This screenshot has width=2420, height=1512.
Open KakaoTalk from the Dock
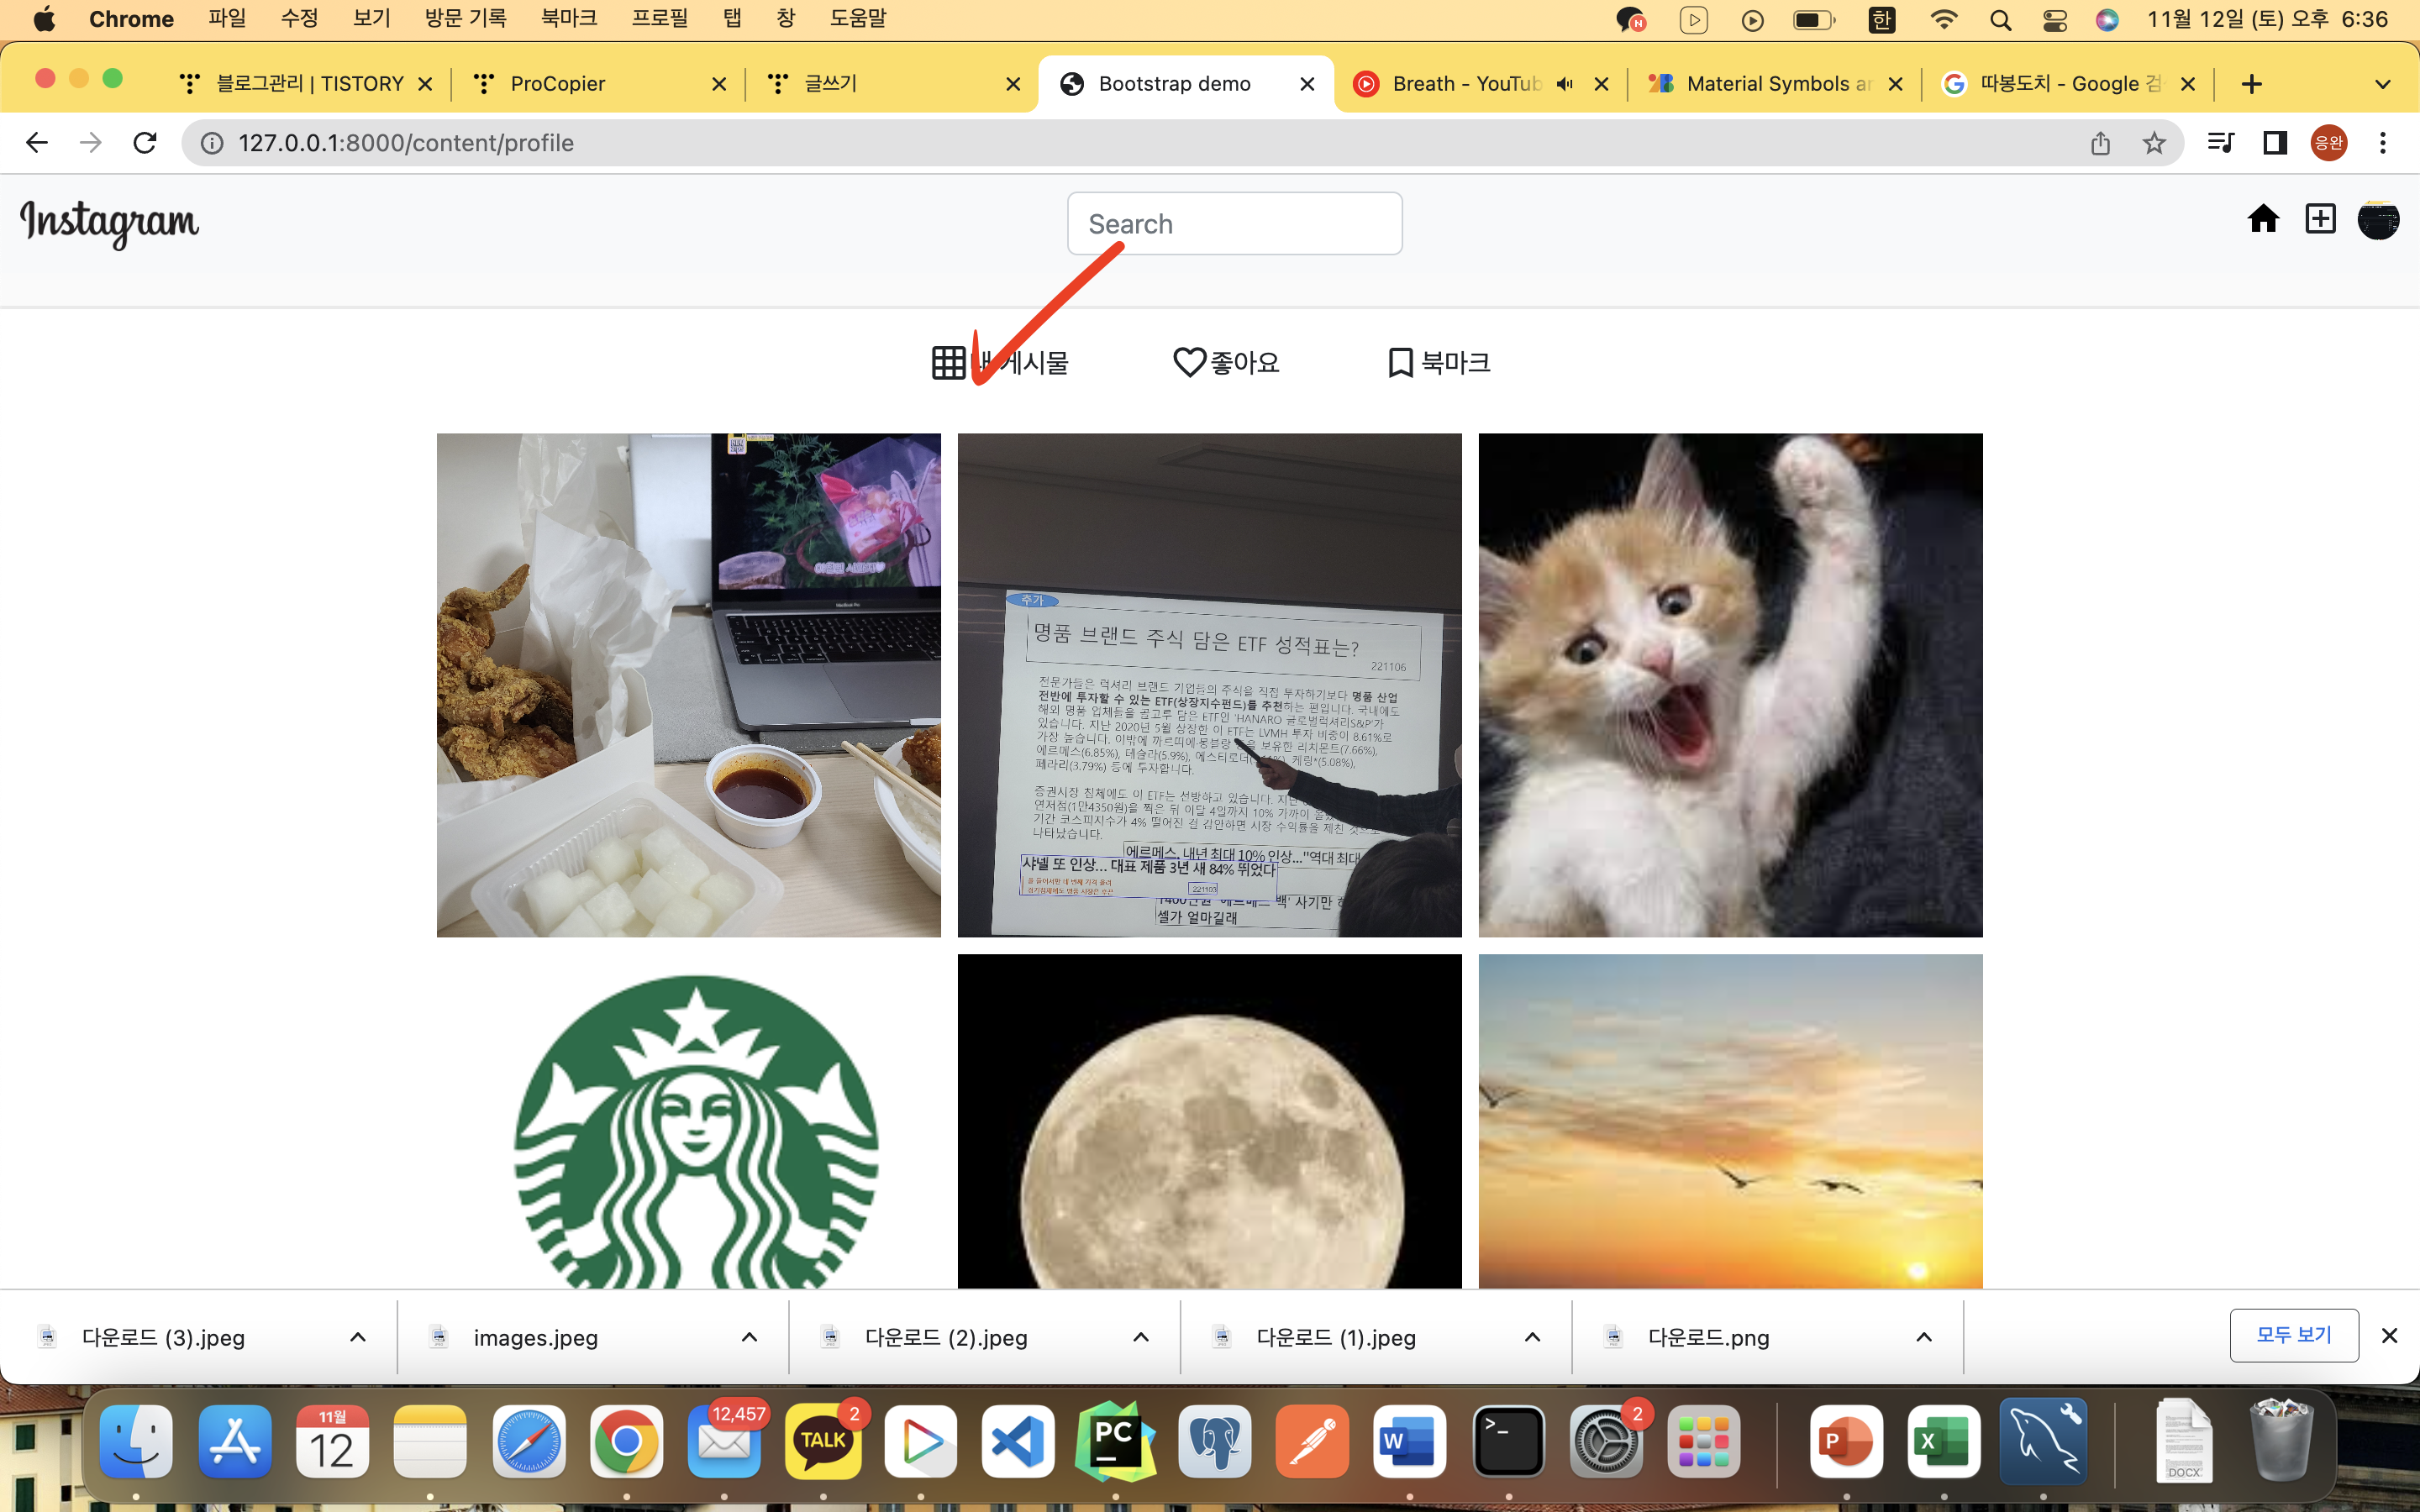pyautogui.click(x=823, y=1441)
